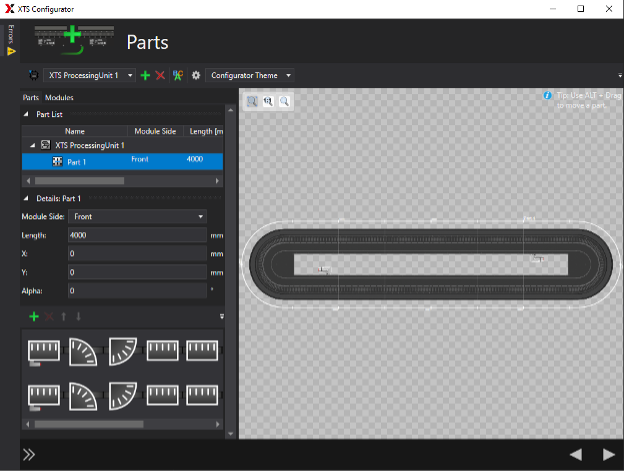Click the XTS Configurator red X logo
Image resolution: width=624 pixels, height=472 pixels.
pos(10,8)
